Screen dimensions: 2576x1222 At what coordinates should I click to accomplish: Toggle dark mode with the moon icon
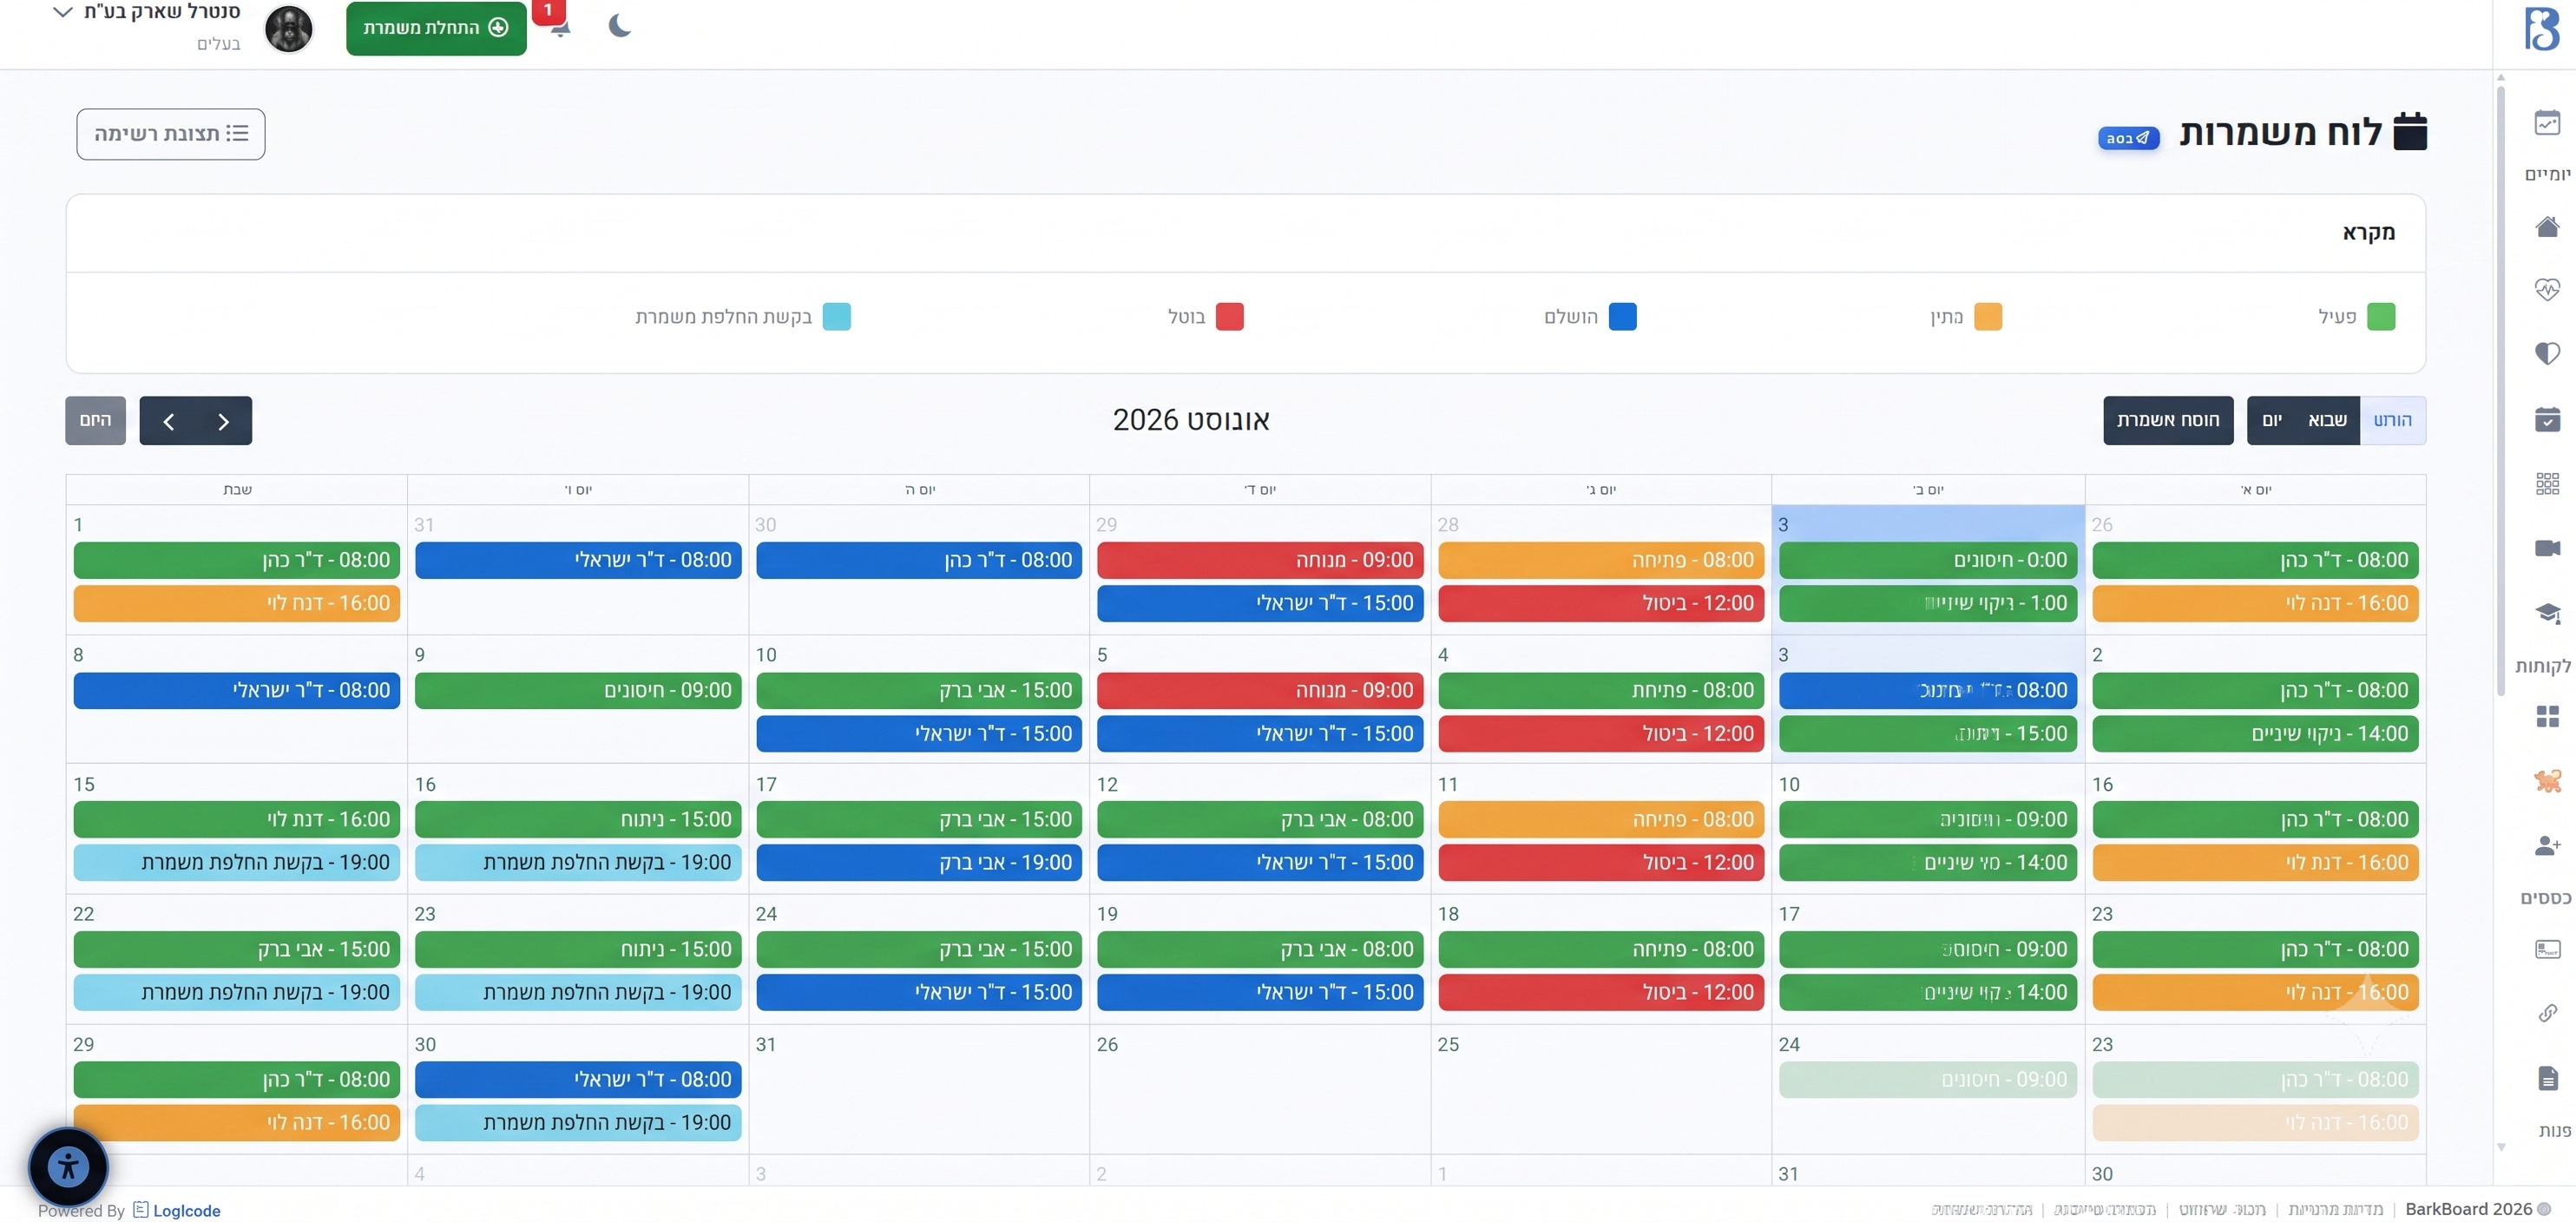(x=619, y=25)
